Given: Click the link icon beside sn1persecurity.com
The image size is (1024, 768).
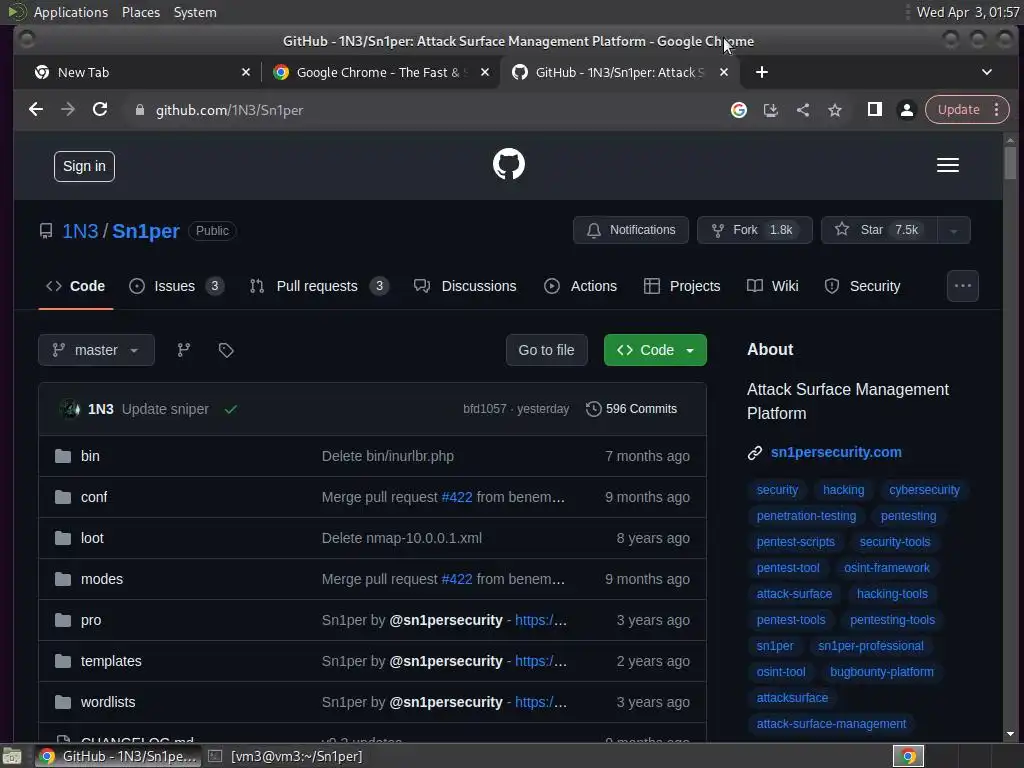Looking at the screenshot, I should 754,453.
